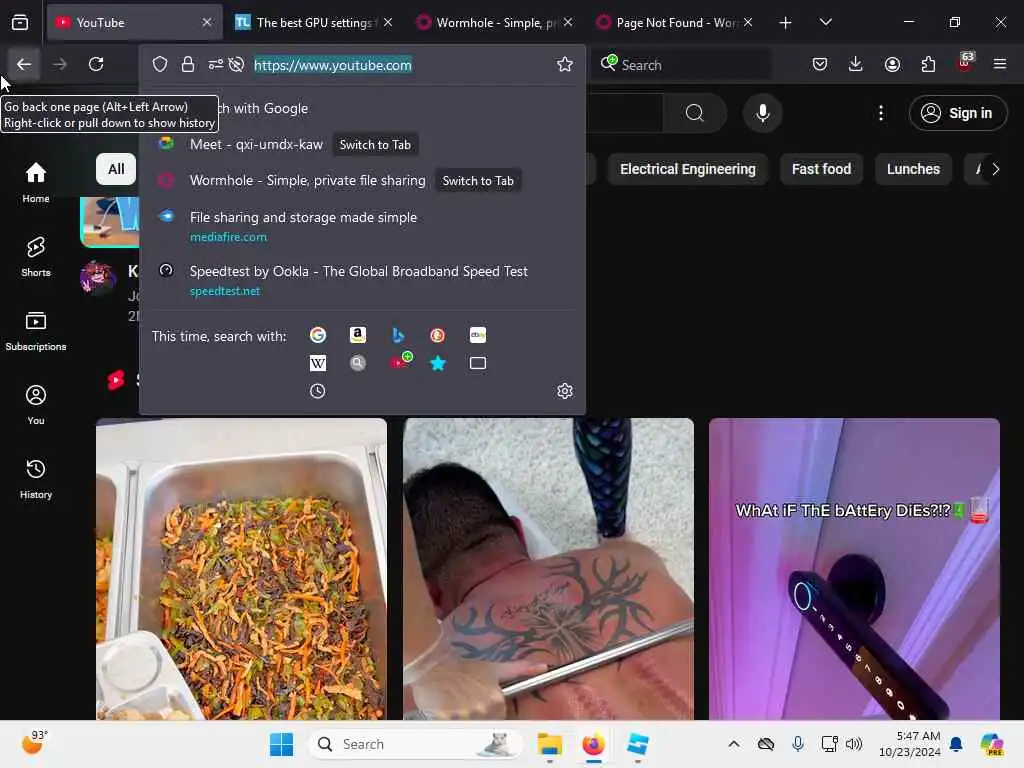
Task: Open the You section in sidebar
Action: (36, 405)
